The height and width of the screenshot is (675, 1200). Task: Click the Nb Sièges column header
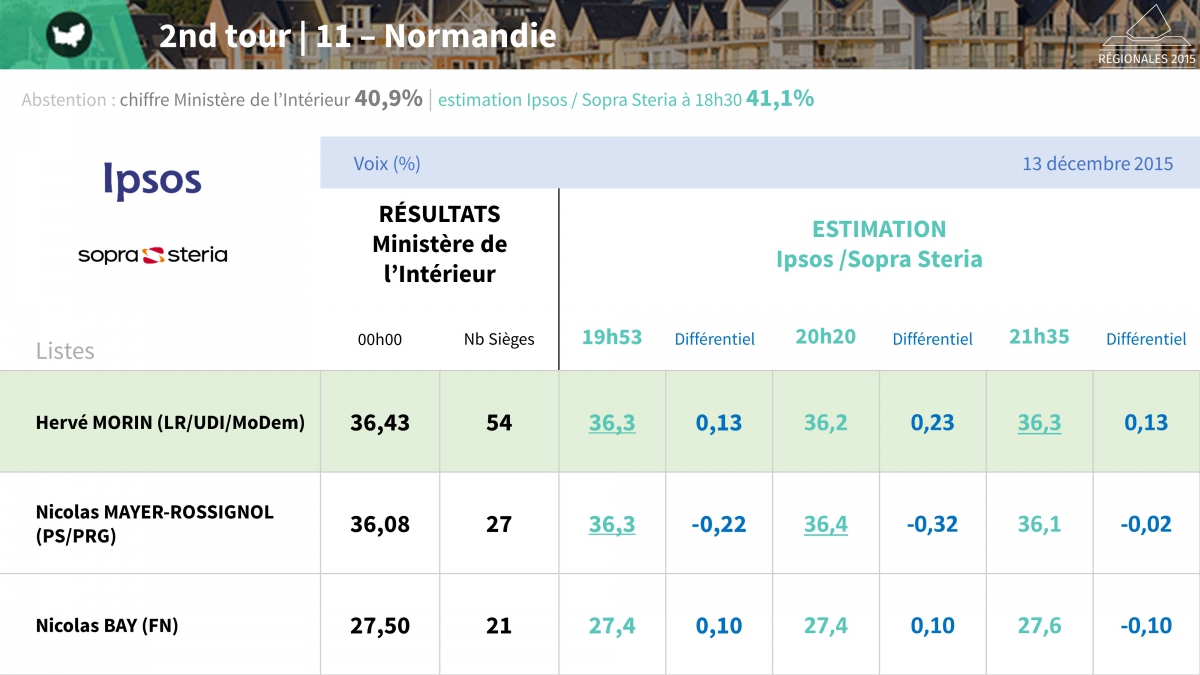point(499,339)
